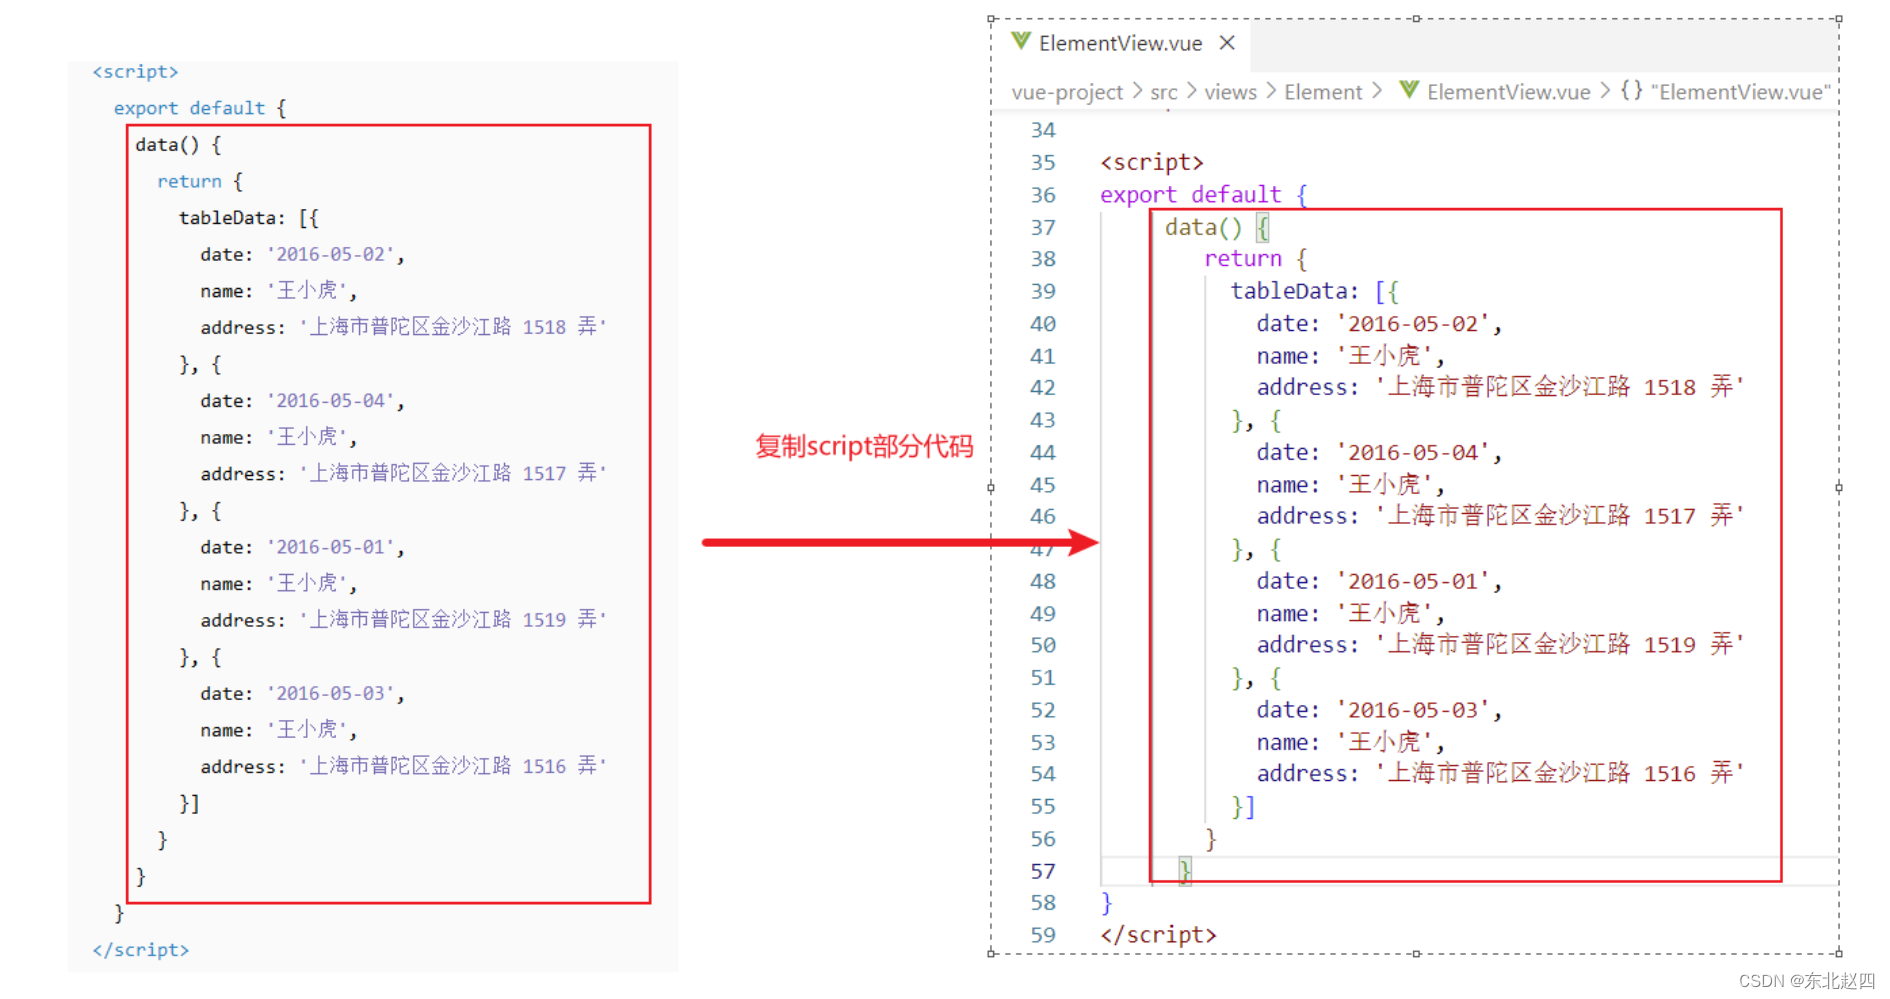Viewport: 1890px width, 999px height.
Task: Click '2016-05-02' in left code sample
Action: (x=331, y=255)
